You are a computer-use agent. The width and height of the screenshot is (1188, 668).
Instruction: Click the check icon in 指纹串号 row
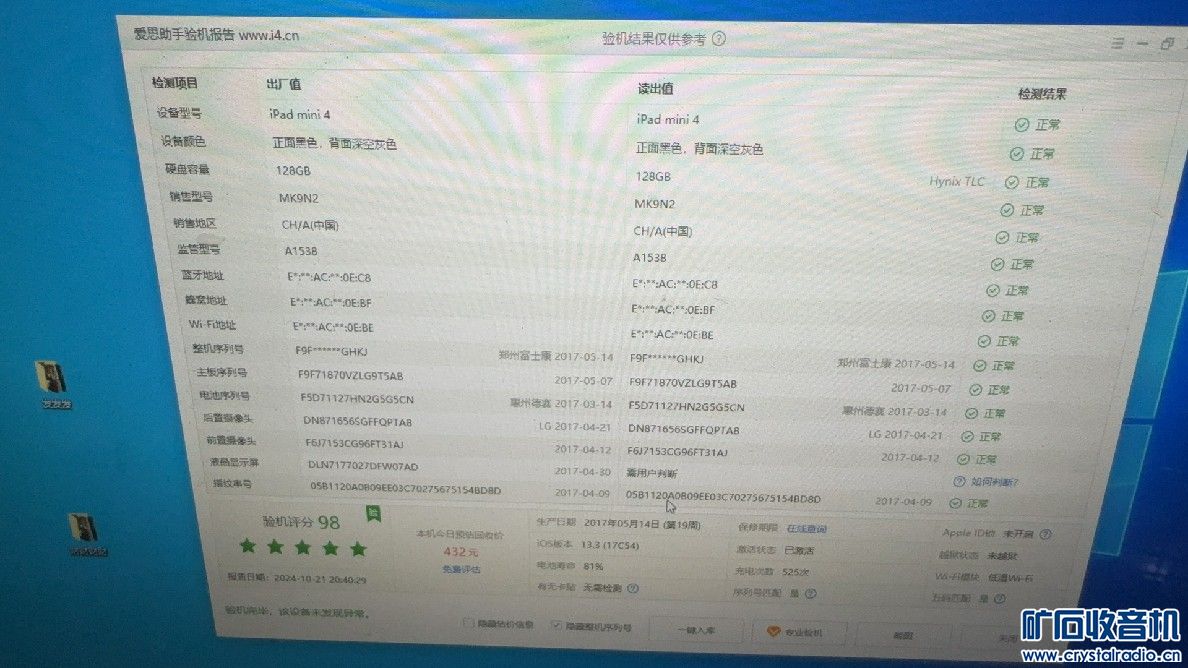(955, 504)
